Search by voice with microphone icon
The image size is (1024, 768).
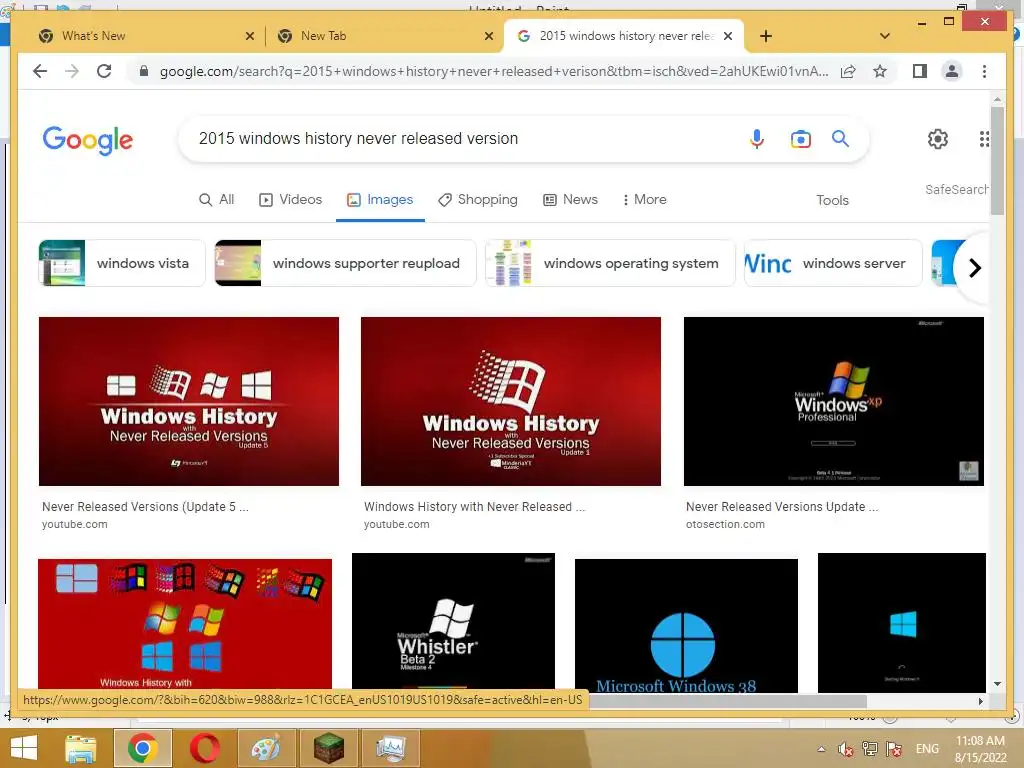point(756,138)
